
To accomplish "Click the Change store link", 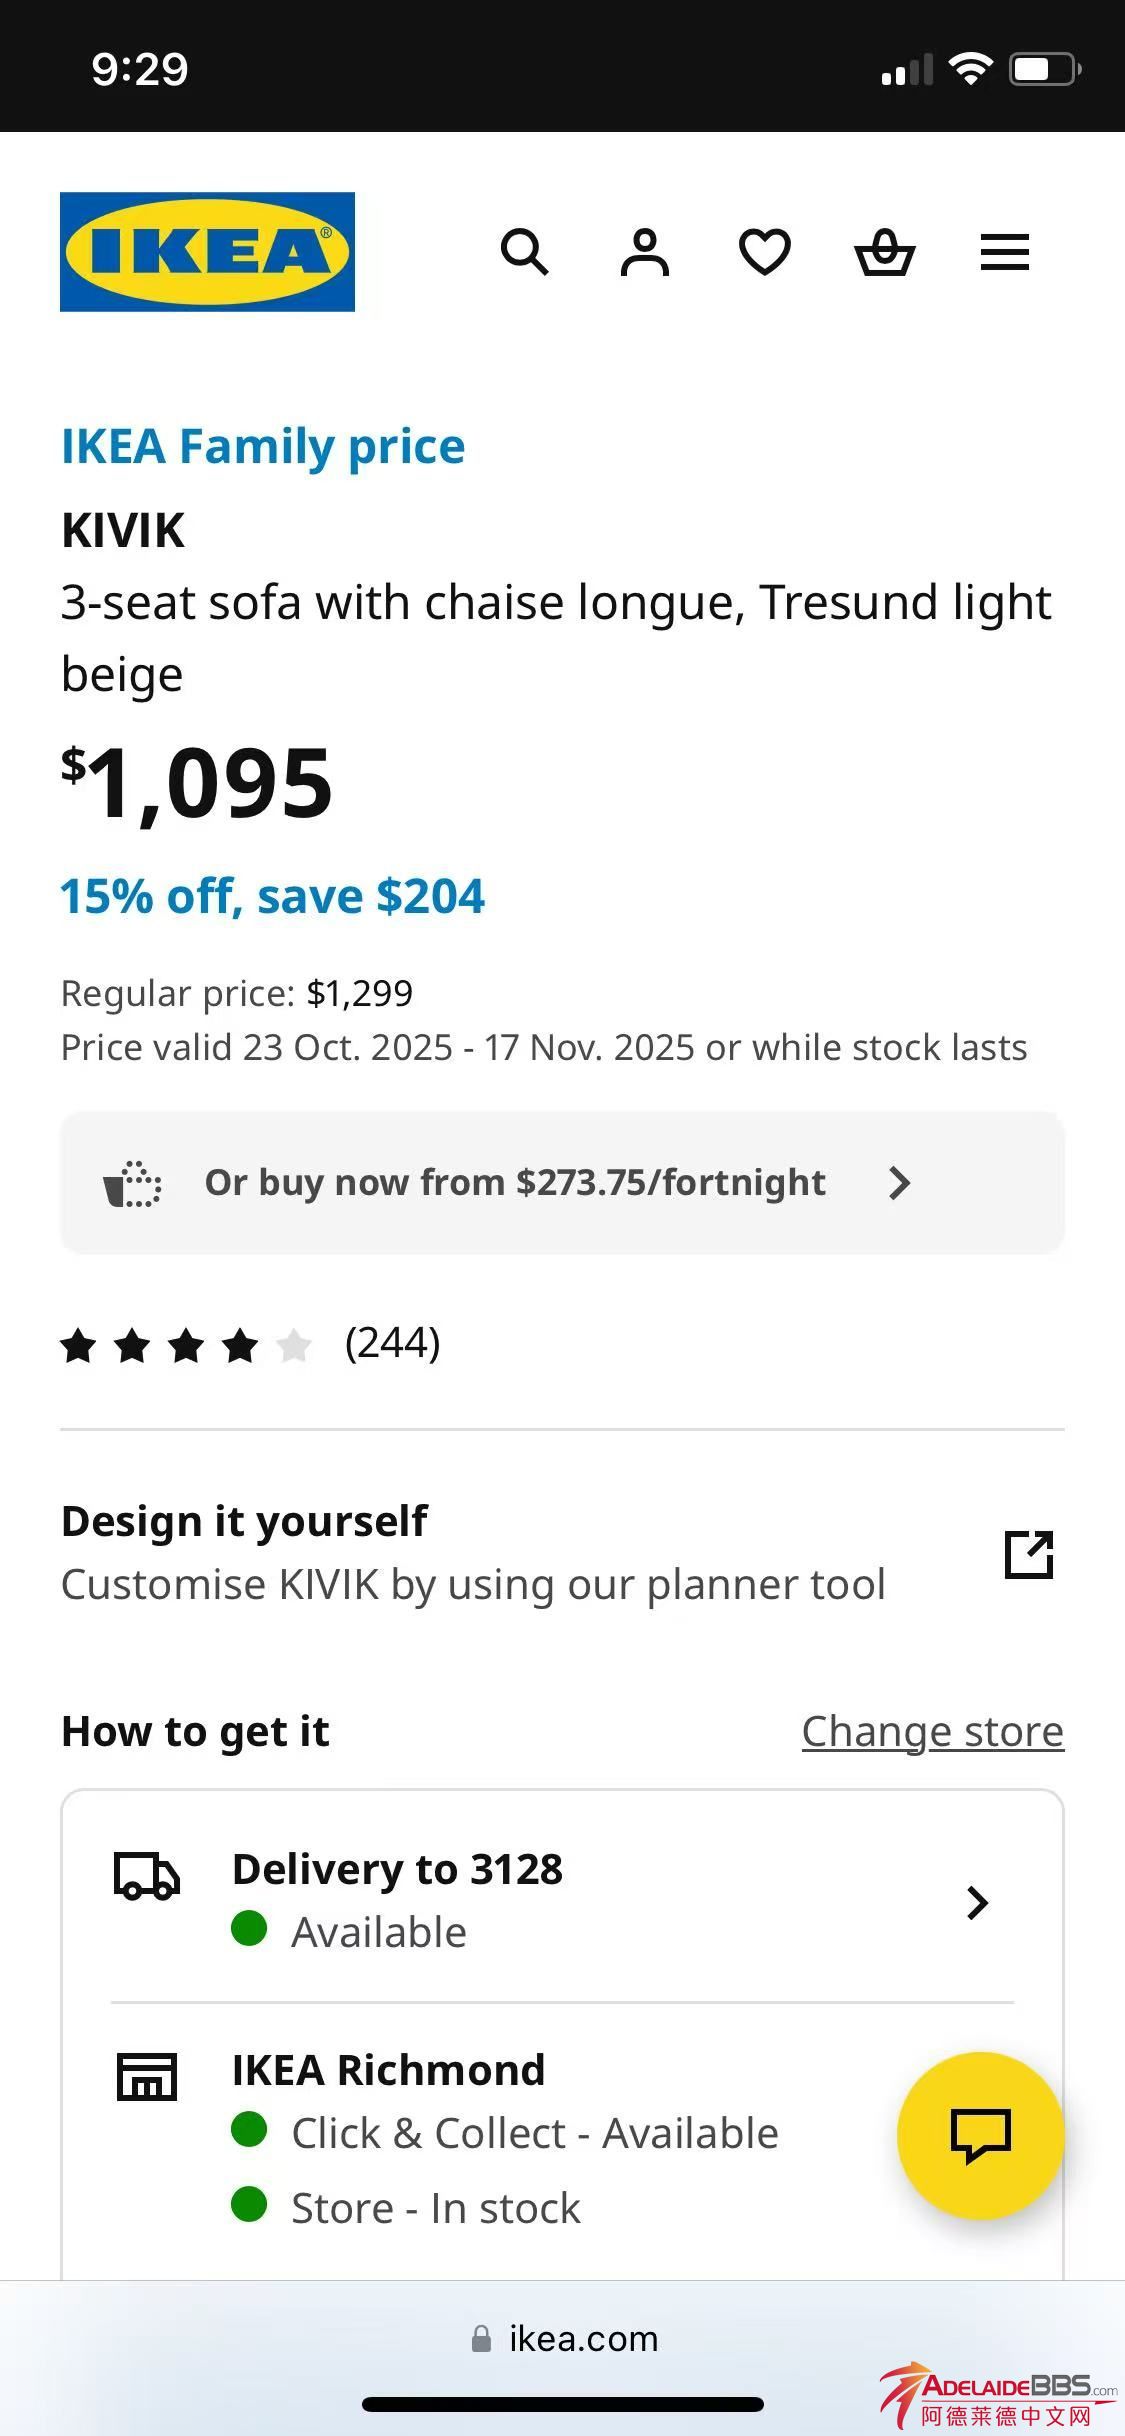I will click(x=932, y=1732).
